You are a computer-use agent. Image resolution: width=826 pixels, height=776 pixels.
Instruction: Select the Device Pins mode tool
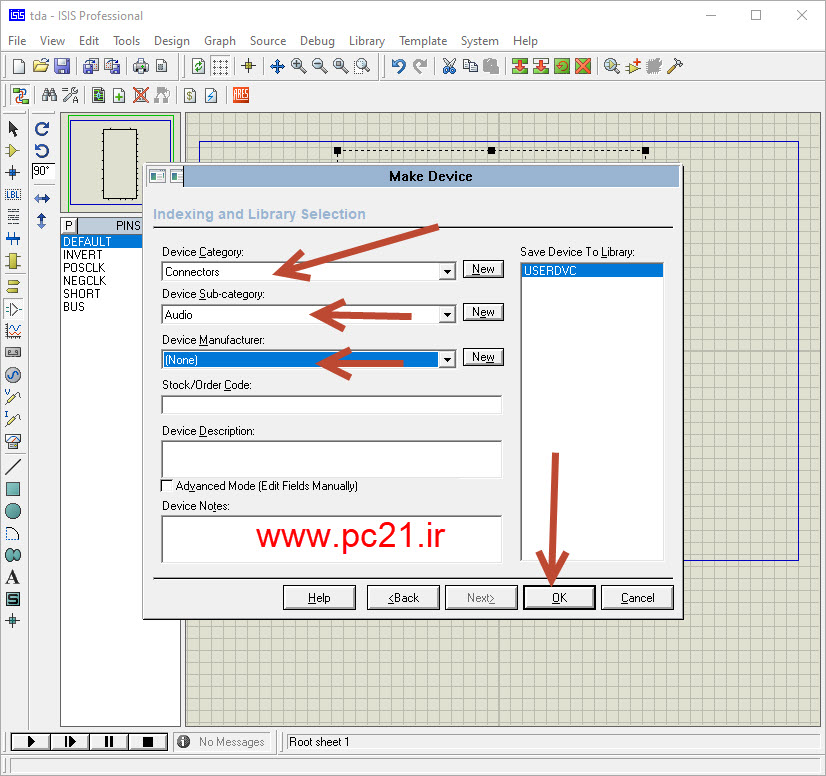[x=13, y=309]
